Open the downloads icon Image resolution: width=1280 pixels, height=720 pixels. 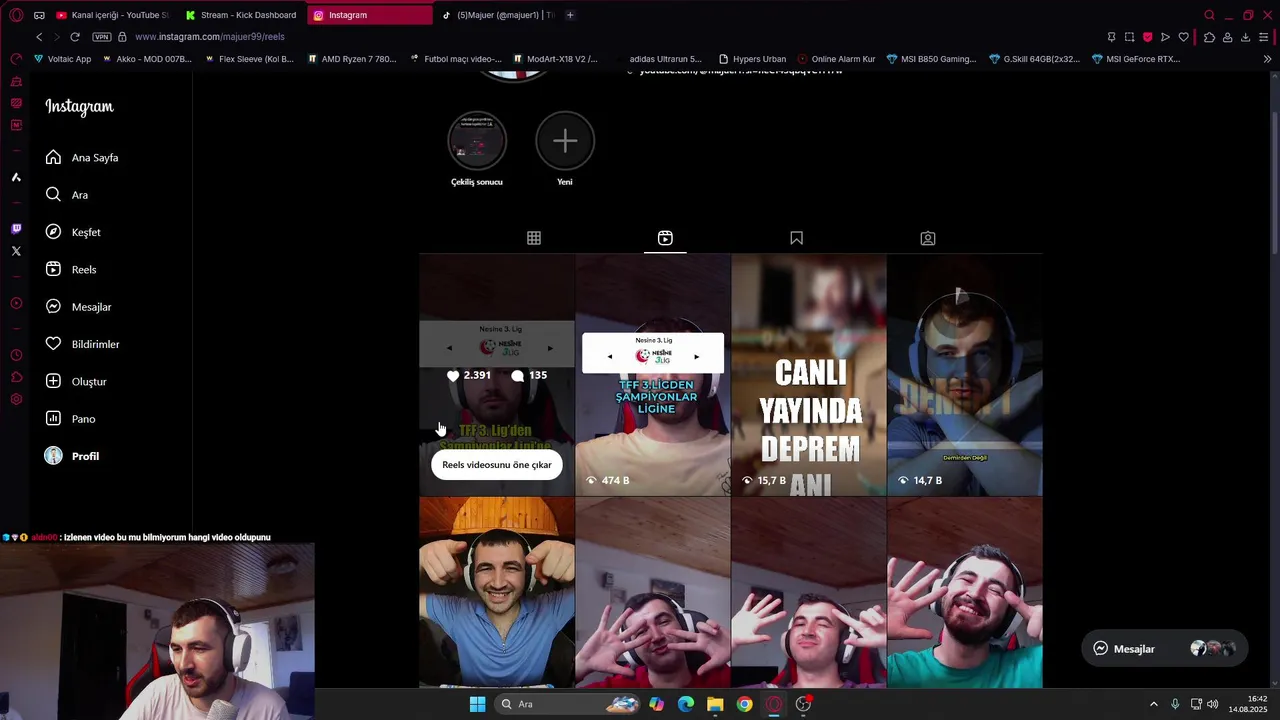[x=1245, y=37]
